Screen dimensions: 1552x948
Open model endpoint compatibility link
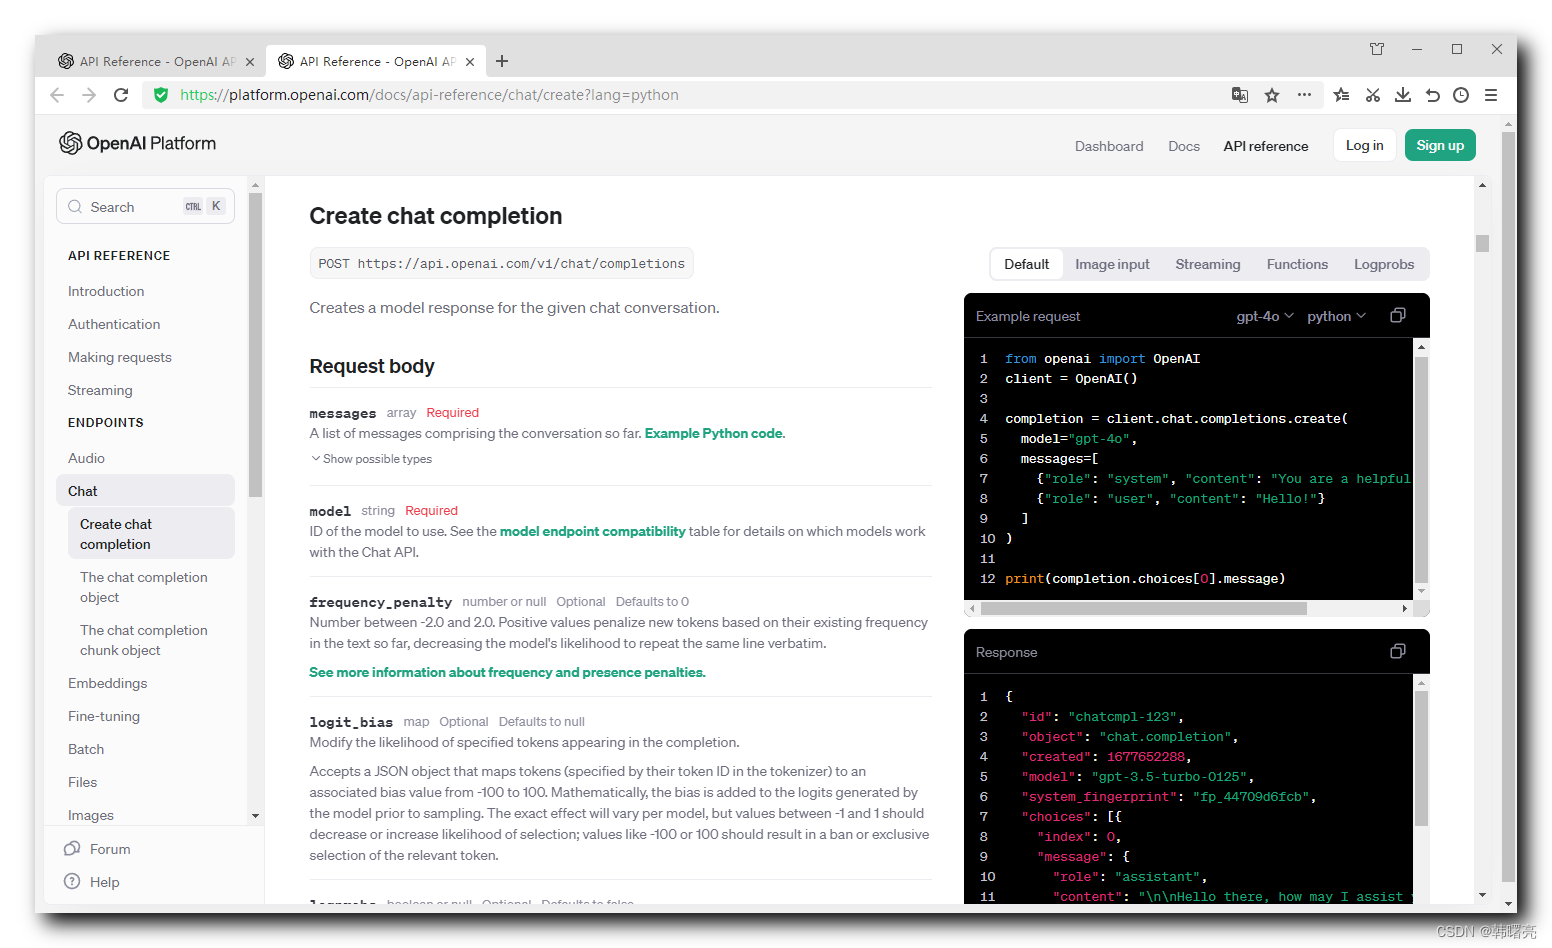[593, 531]
